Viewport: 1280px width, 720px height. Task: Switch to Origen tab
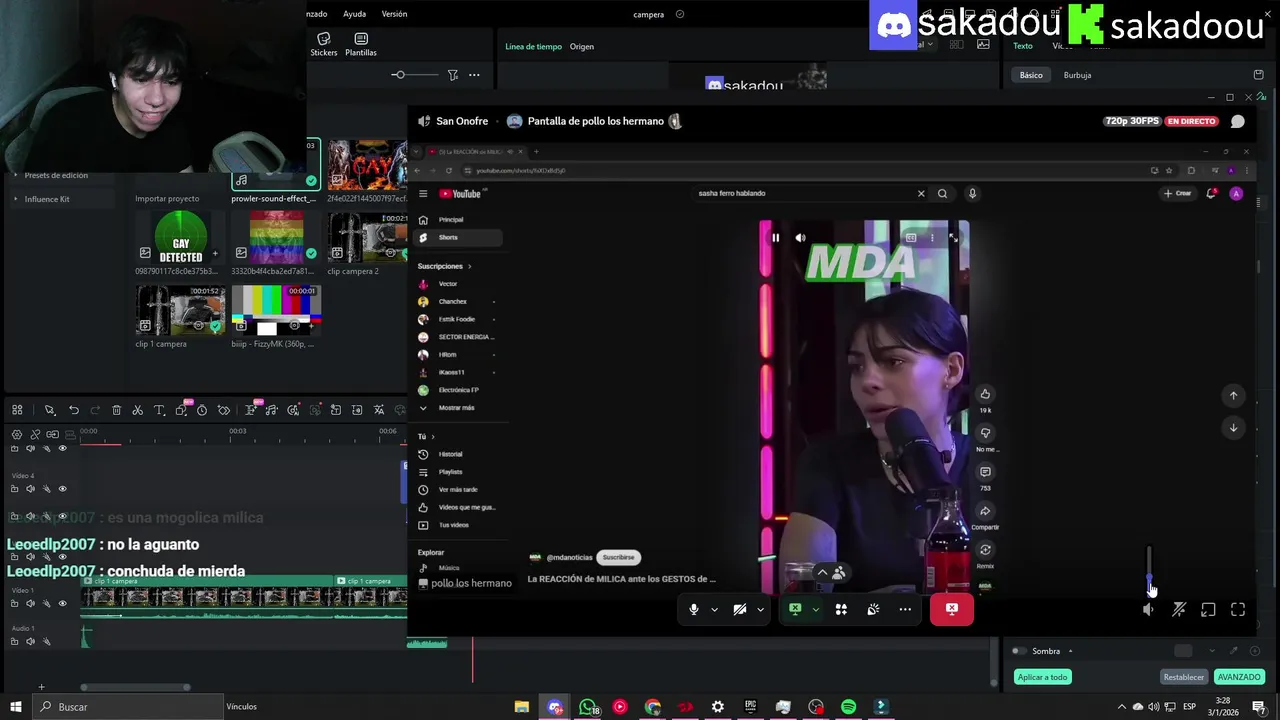coord(582,47)
